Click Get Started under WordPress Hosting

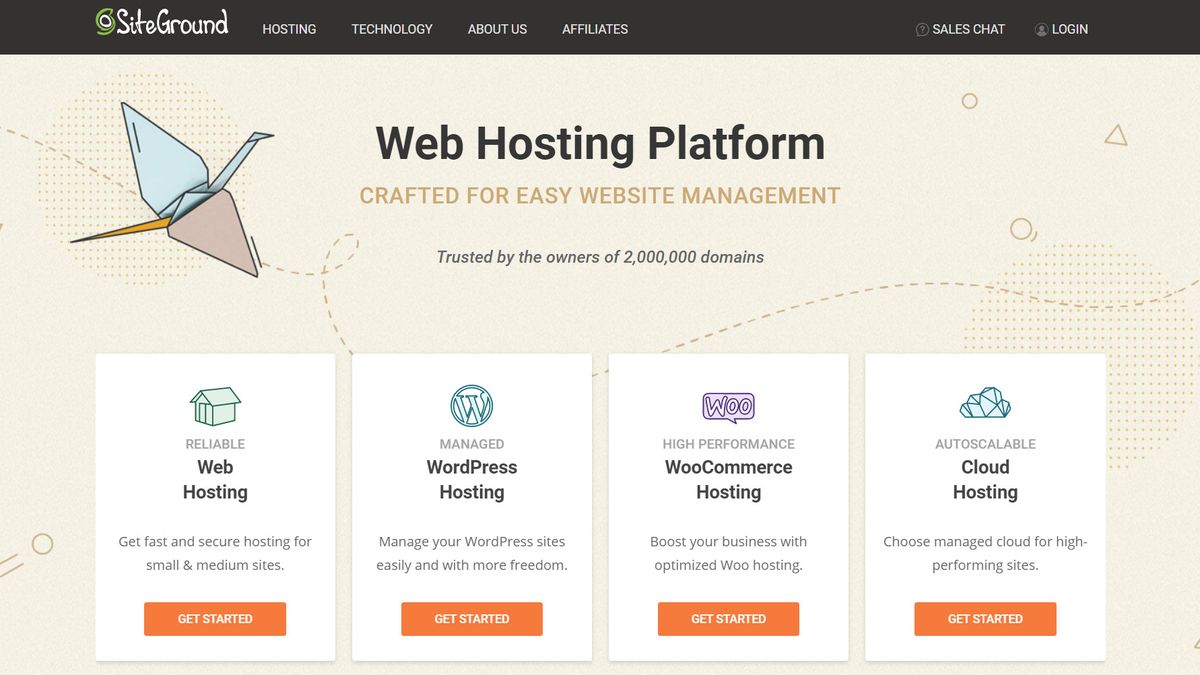click(471, 619)
